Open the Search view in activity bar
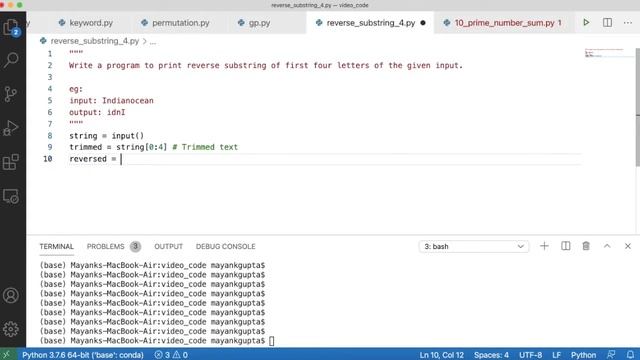Image resolution: width=640 pixels, height=360 pixels. coord(11,60)
